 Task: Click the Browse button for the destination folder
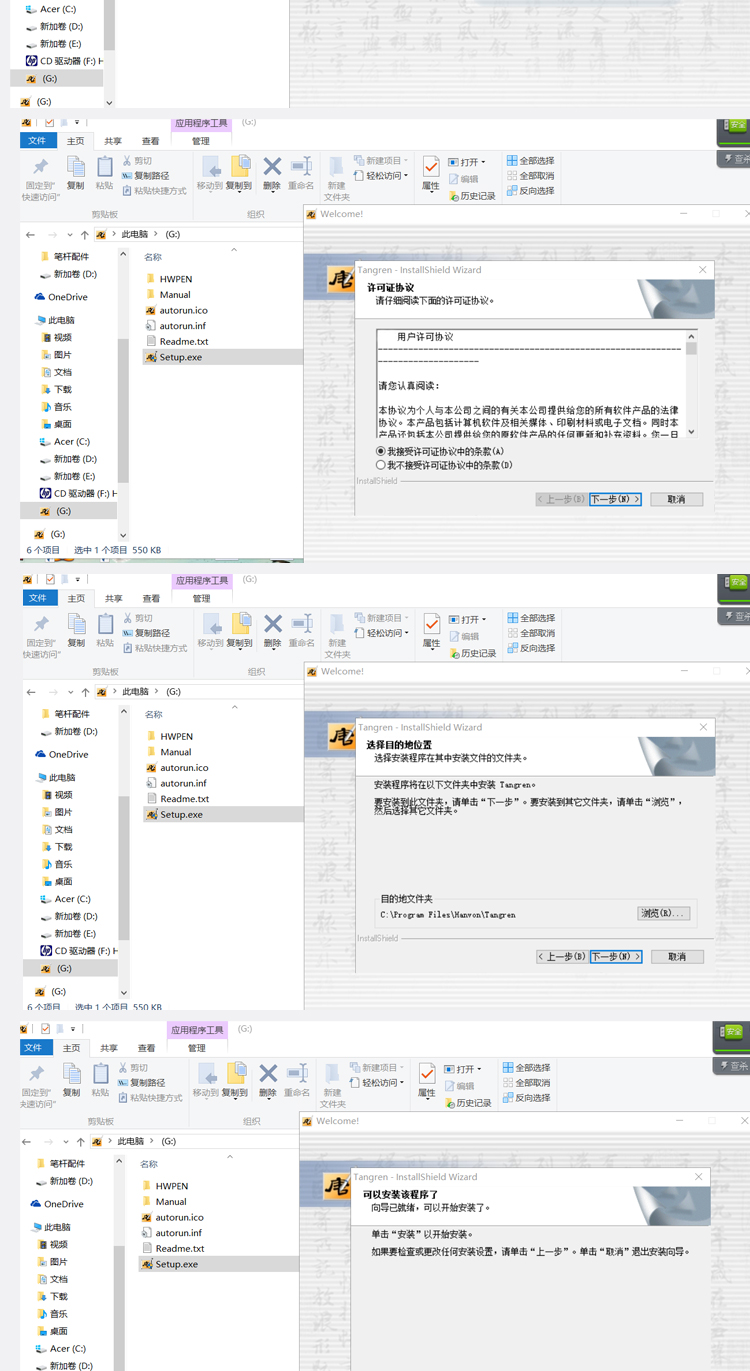(x=663, y=914)
